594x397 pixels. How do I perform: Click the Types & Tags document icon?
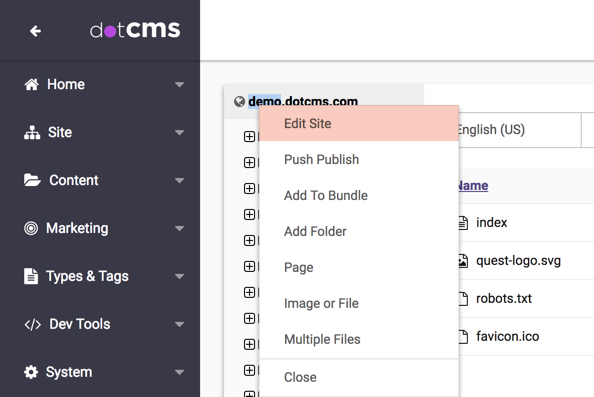click(x=31, y=276)
